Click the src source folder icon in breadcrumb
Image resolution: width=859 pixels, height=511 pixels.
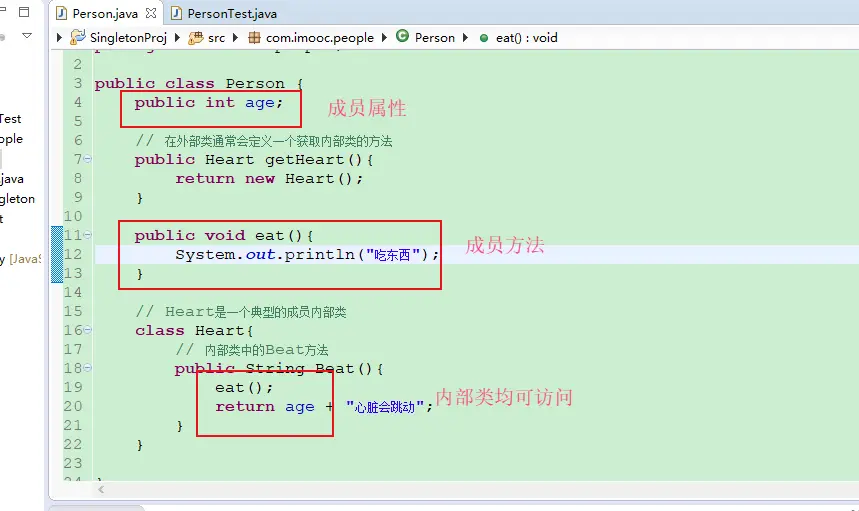[196, 38]
